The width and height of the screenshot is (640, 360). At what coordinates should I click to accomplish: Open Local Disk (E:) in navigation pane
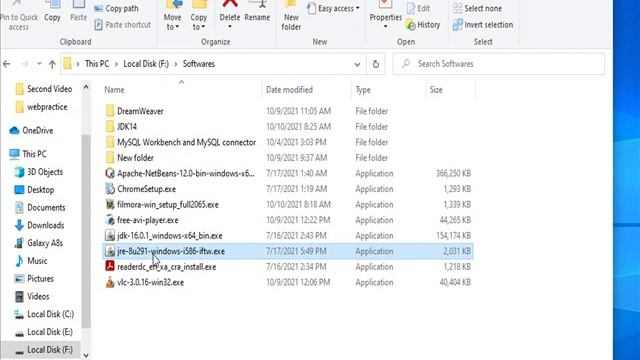[x=44, y=332]
